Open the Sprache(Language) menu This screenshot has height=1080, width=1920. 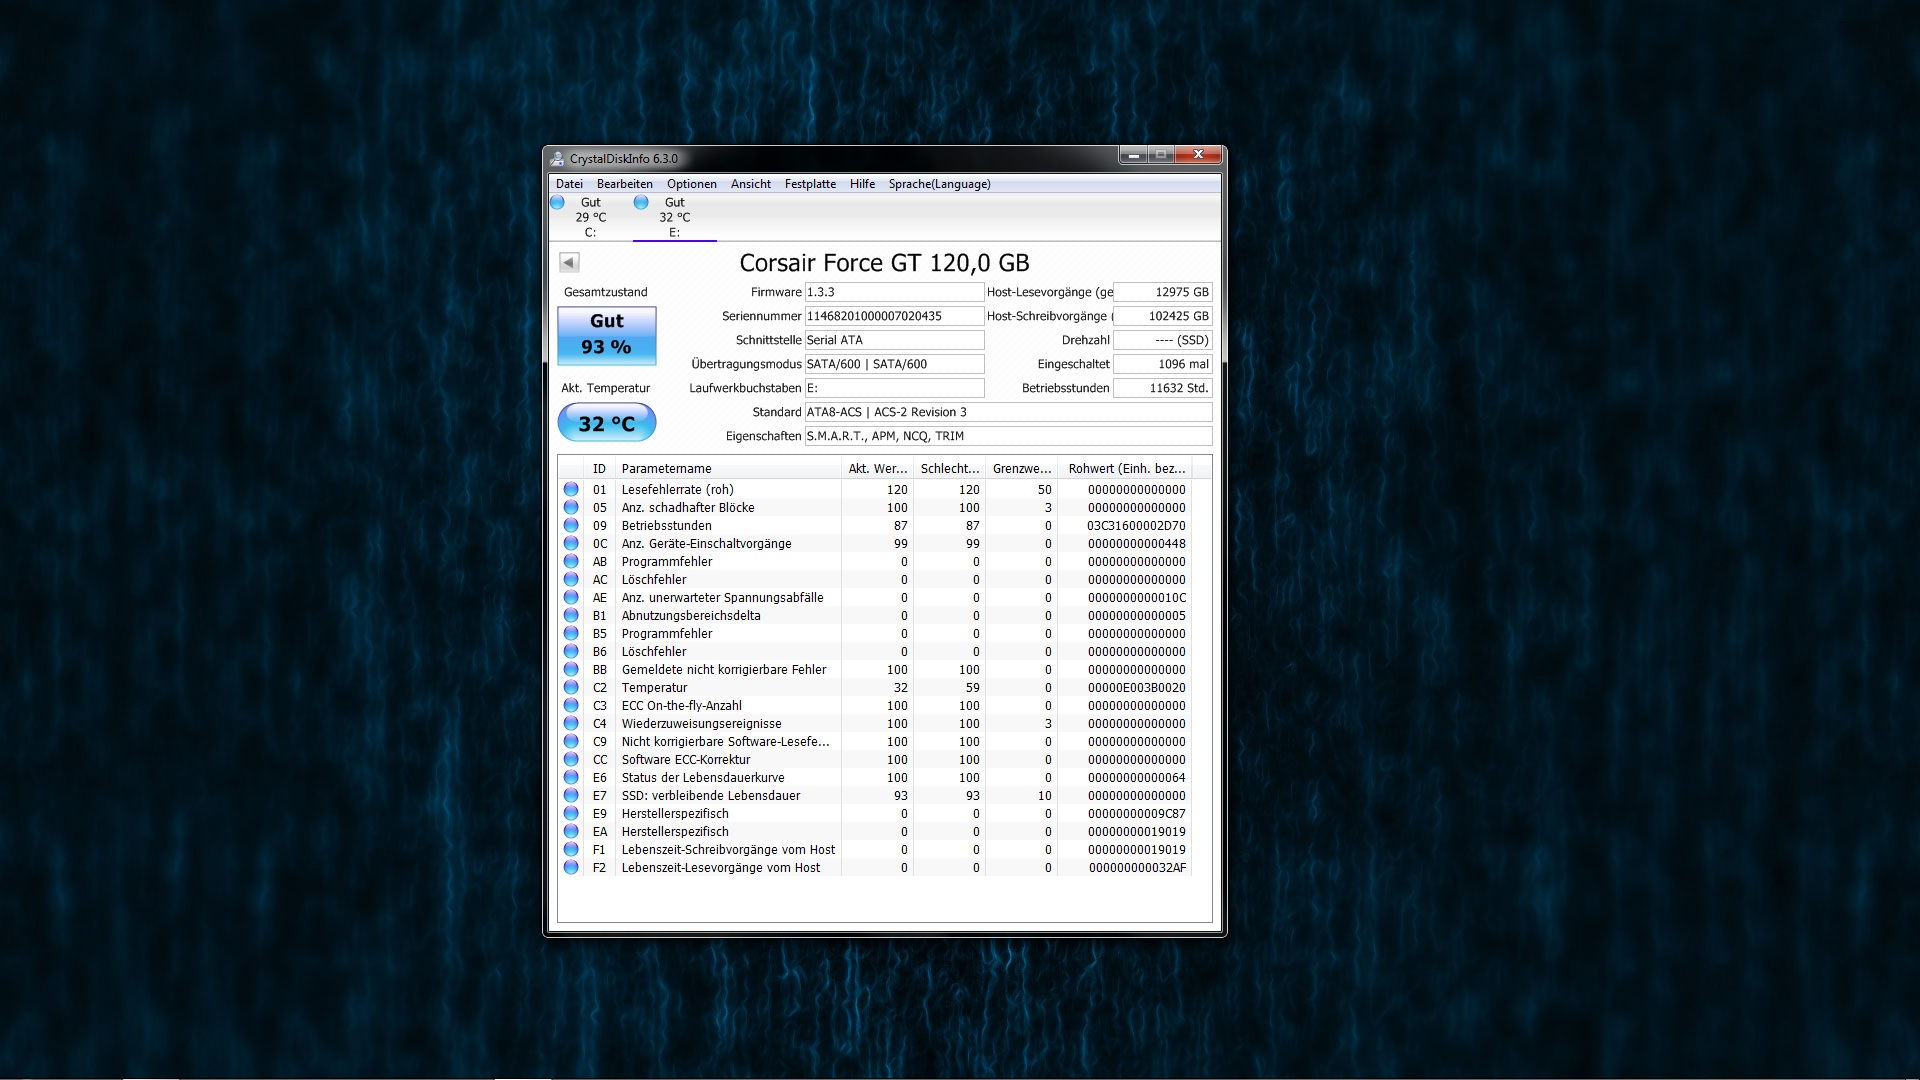coord(939,184)
